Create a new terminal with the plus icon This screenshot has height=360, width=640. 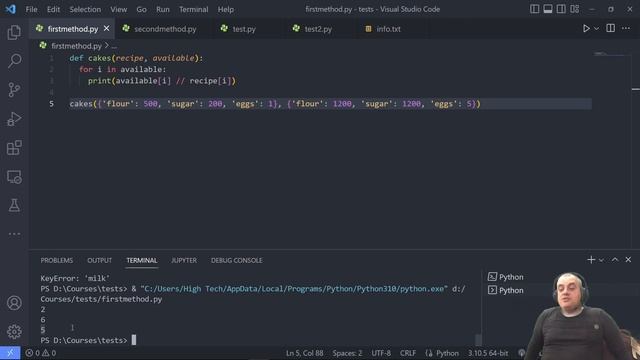(591, 260)
